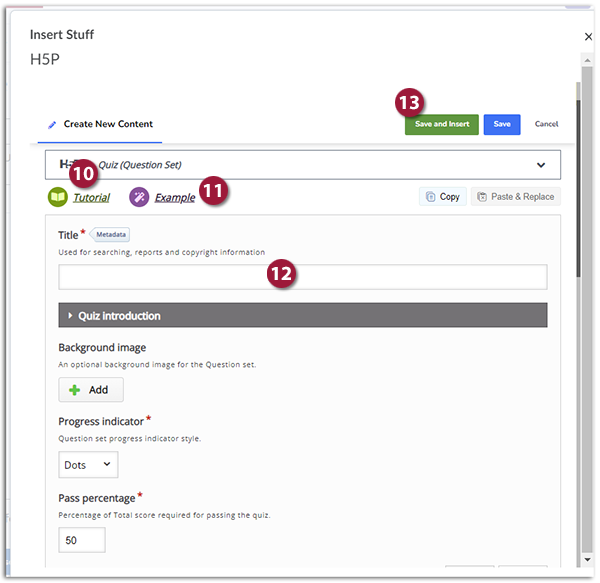Open the Progress indicator Dots dropdown
600x583 pixels.
click(x=88, y=465)
